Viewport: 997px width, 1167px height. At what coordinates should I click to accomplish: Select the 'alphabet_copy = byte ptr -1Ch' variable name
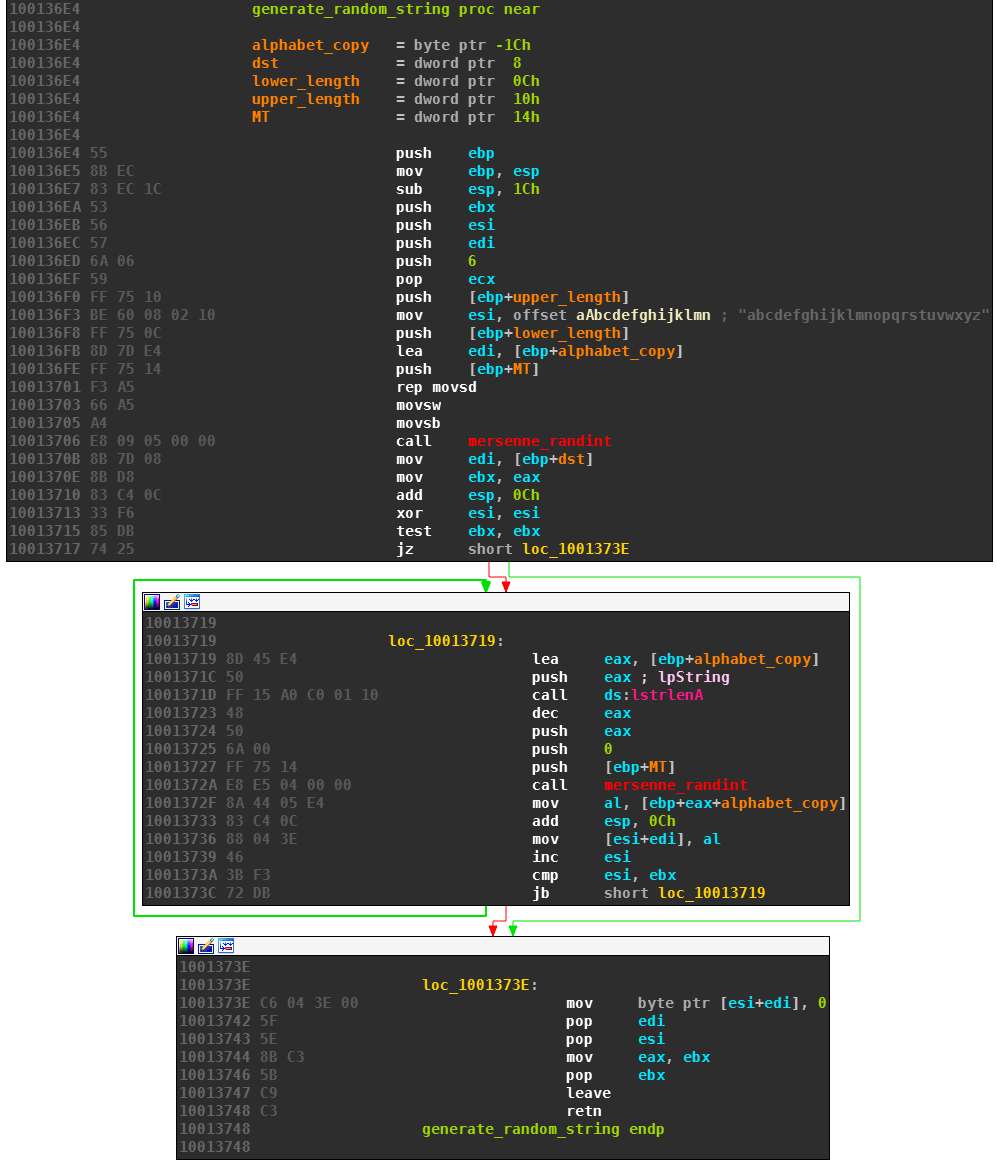coord(310,45)
